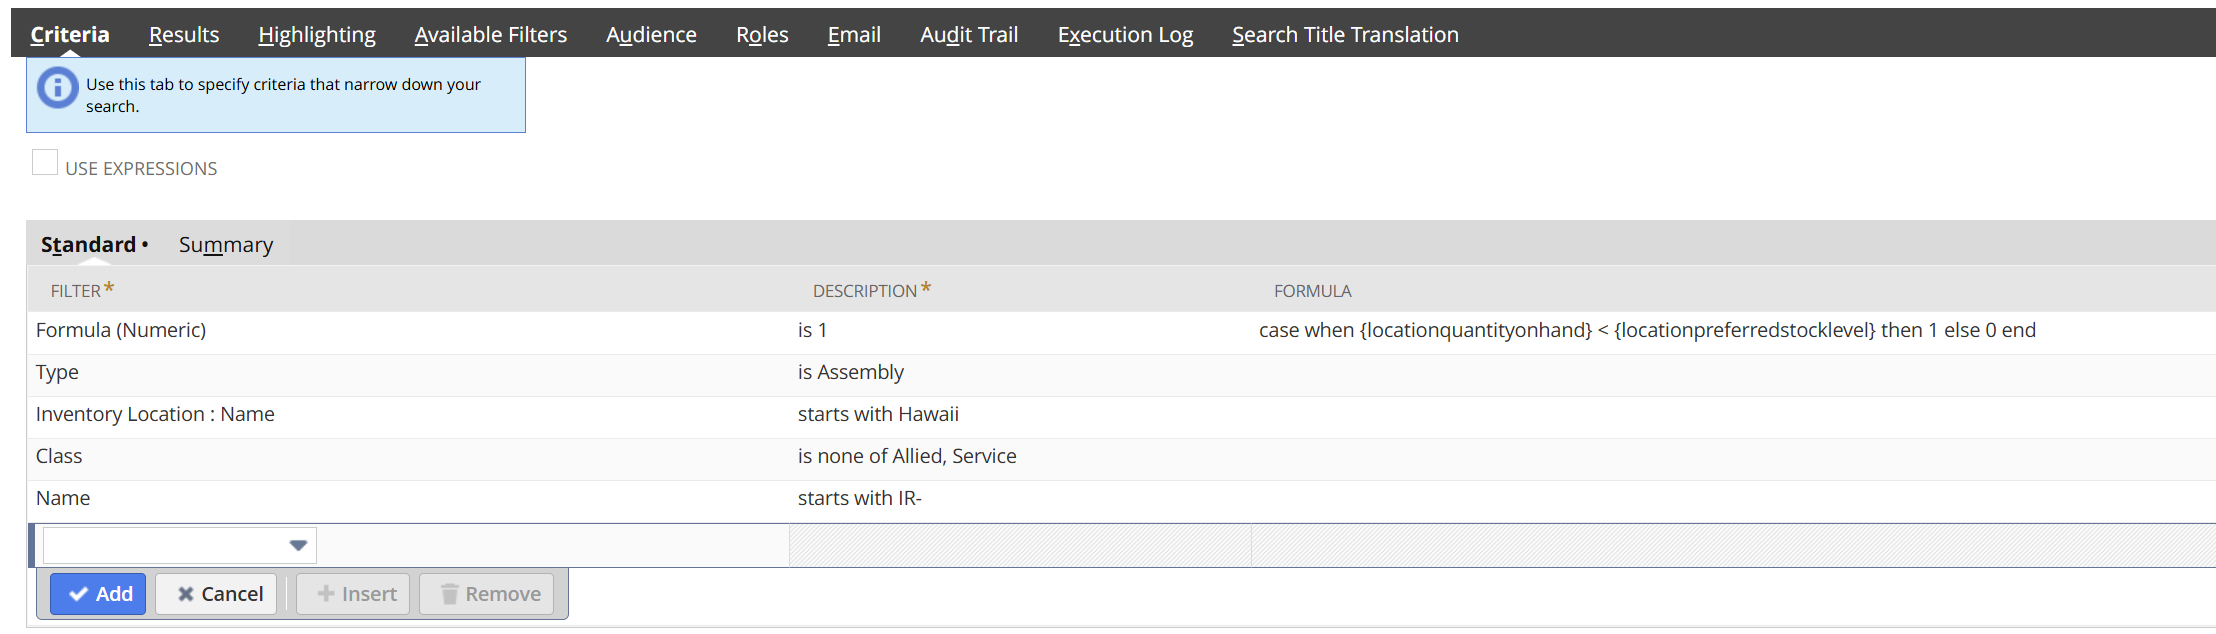Click the case when formula text
2216x634 pixels.
[x=1647, y=330]
